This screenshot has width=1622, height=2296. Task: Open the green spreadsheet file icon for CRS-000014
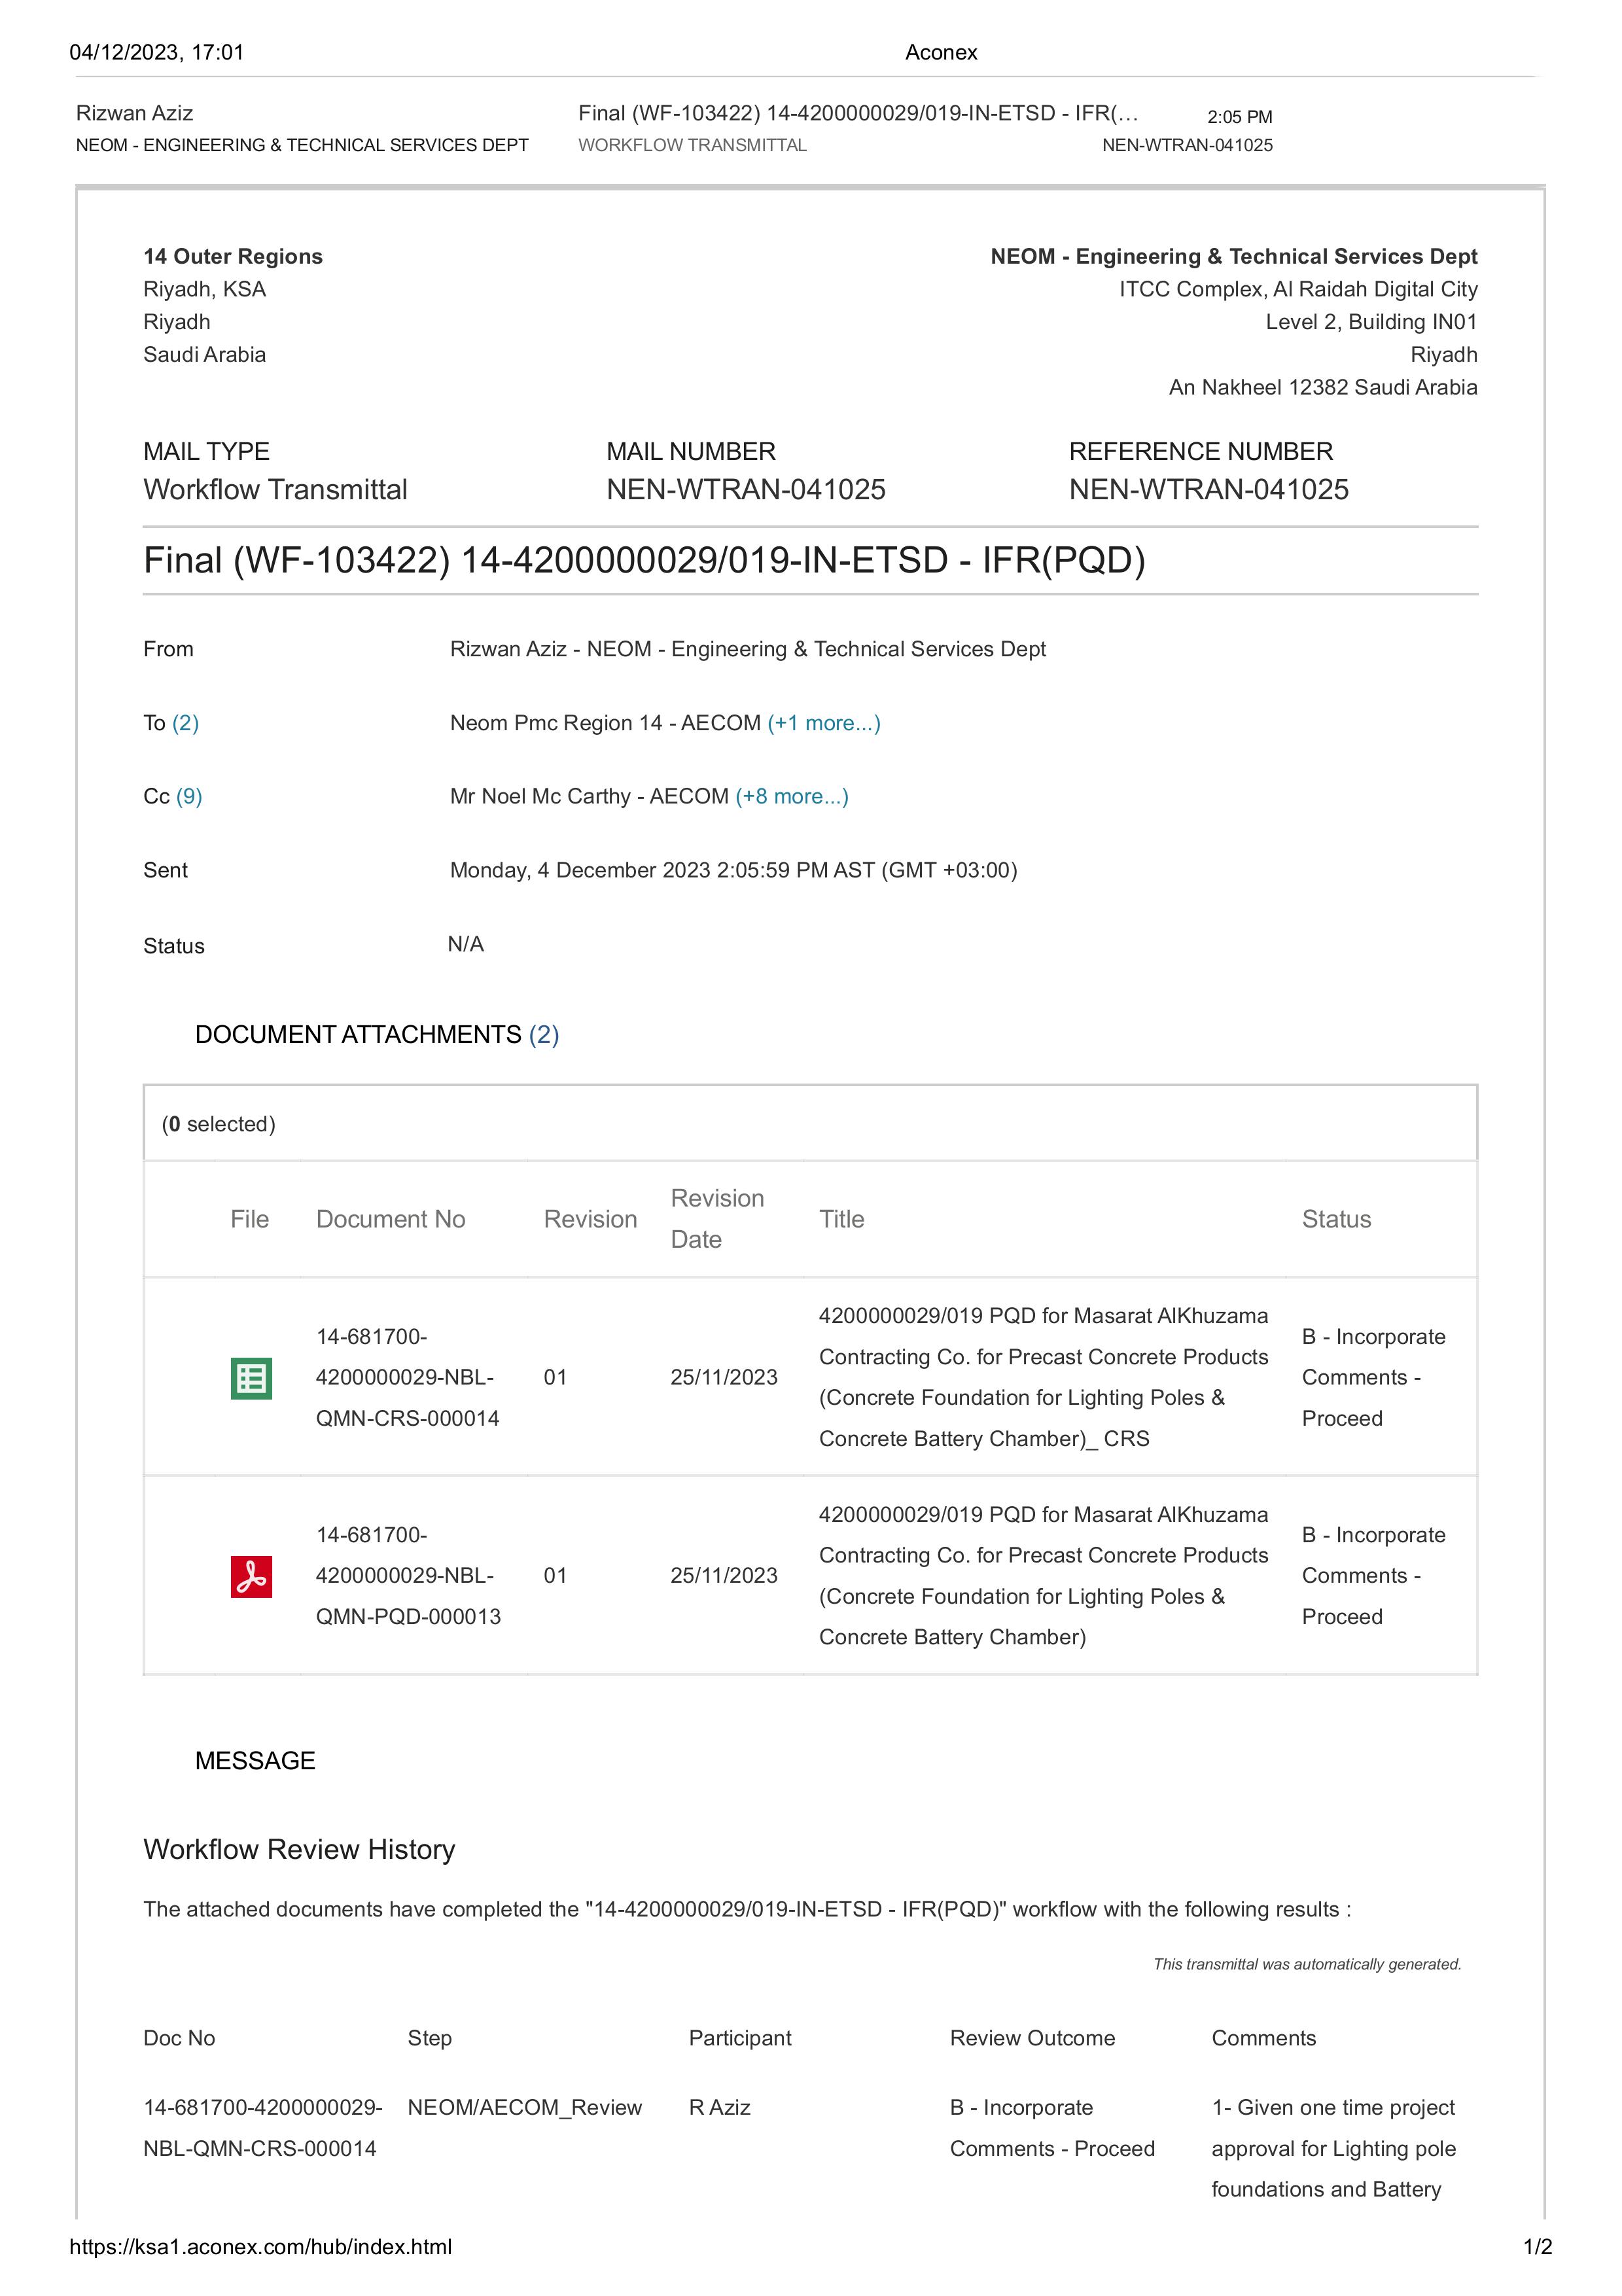[251, 1378]
